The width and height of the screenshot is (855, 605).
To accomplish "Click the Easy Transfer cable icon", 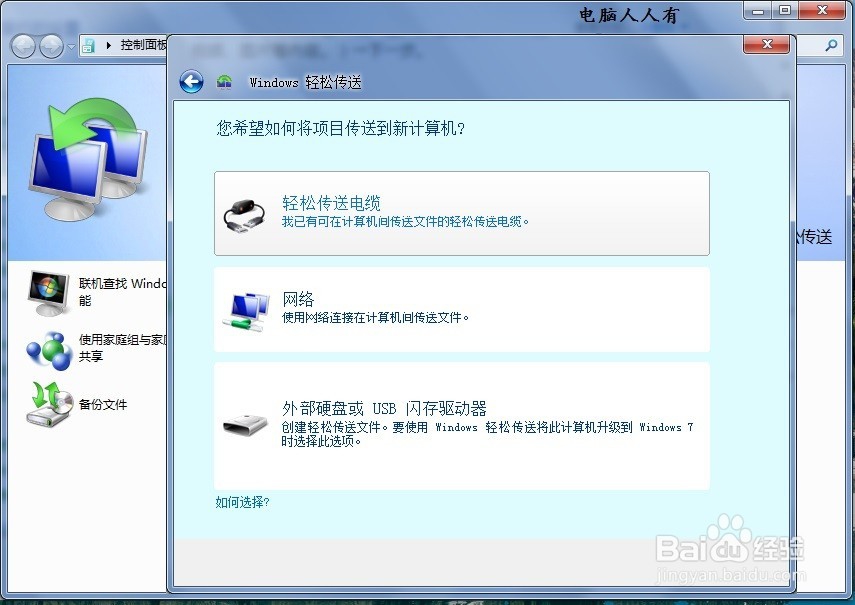I will (x=244, y=216).
